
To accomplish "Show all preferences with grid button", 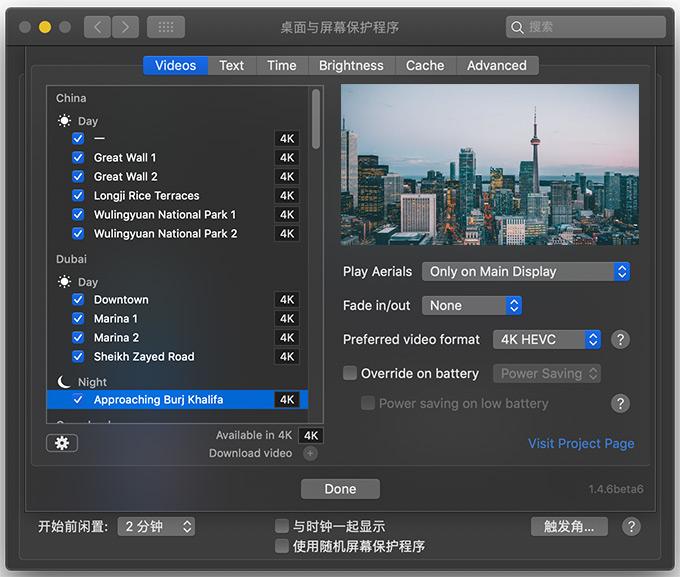I will click(x=166, y=27).
